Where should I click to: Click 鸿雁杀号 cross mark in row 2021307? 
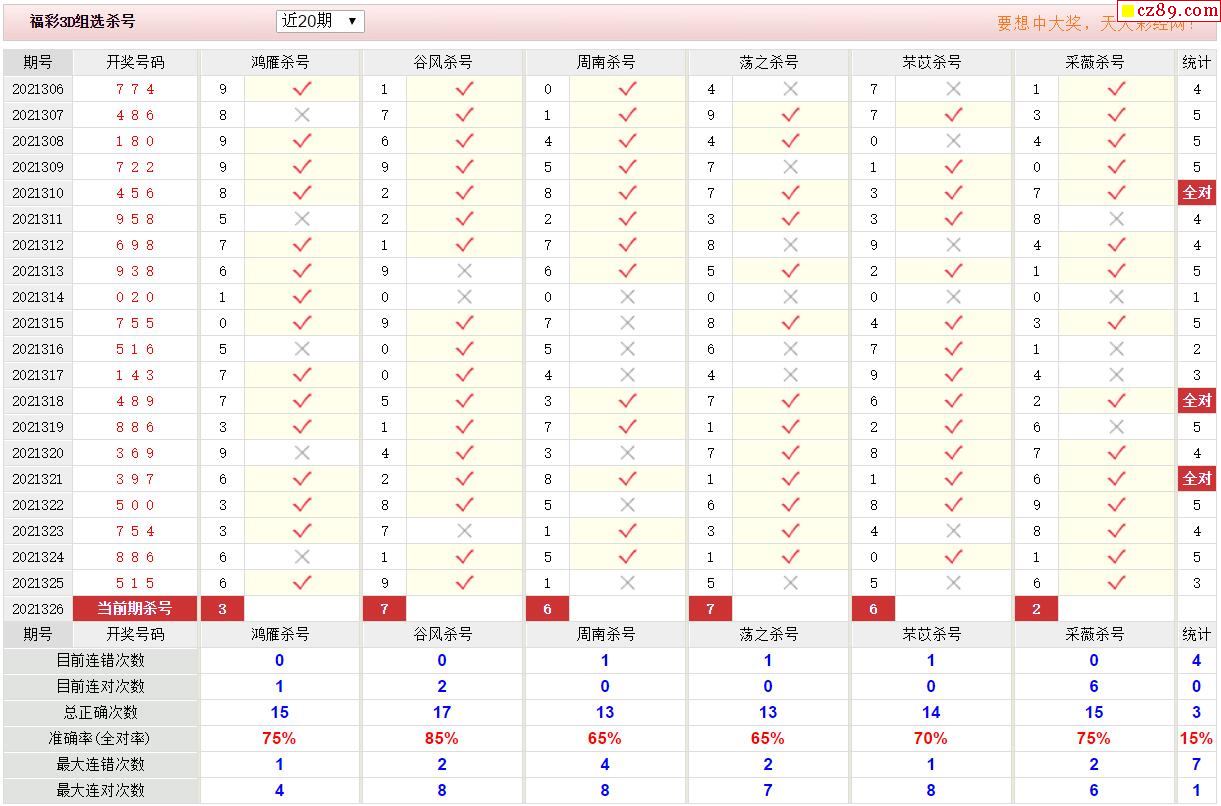click(x=302, y=115)
